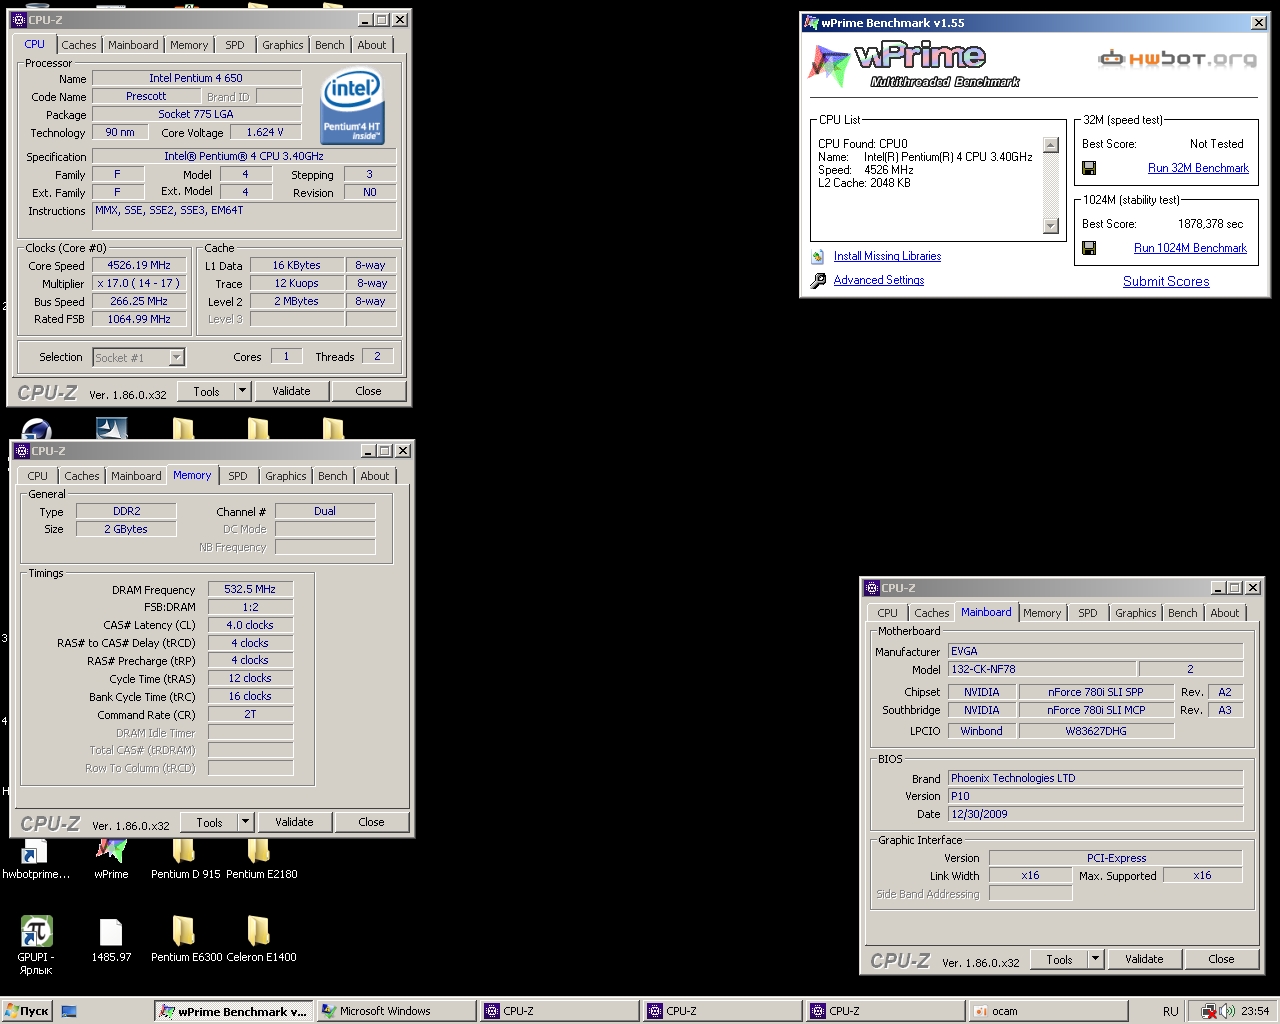The height and width of the screenshot is (1024, 1280).
Task: Click the Phoenix Technologies LTD brand field
Action: 1095,778
